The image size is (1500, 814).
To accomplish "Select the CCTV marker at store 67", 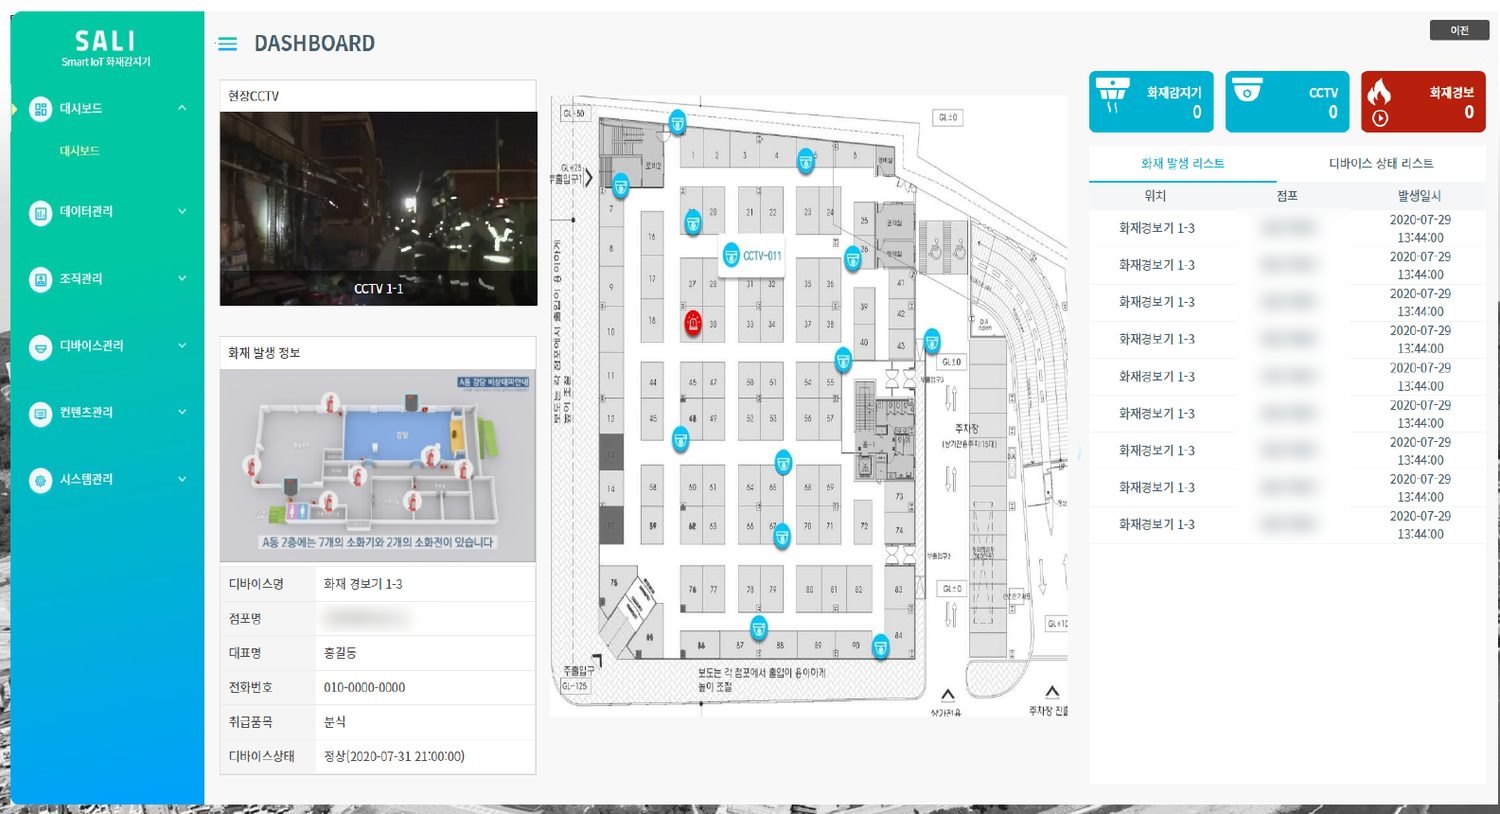I will click(782, 536).
